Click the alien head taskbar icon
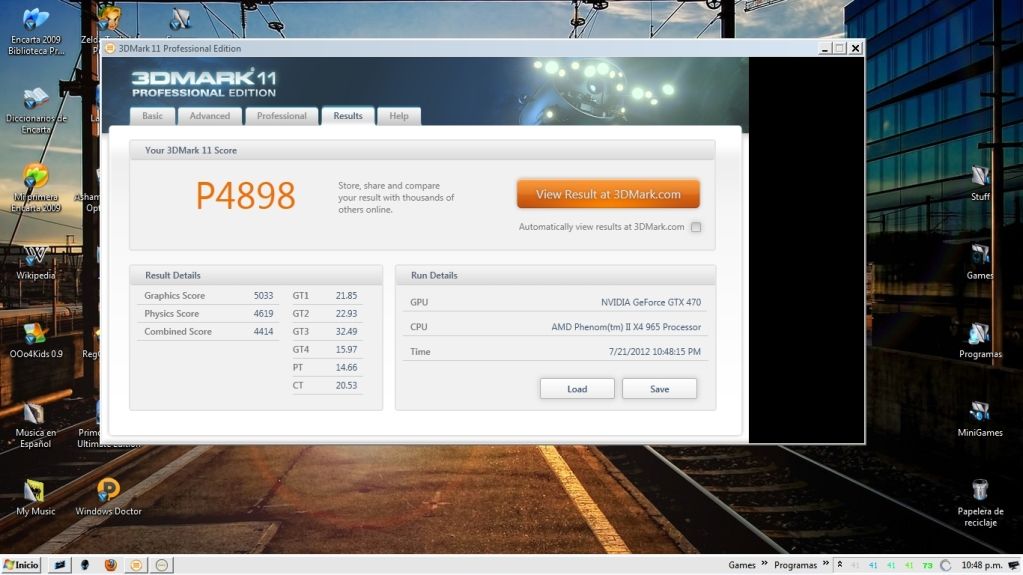Image resolution: width=1023 pixels, height=575 pixels. (x=85, y=565)
